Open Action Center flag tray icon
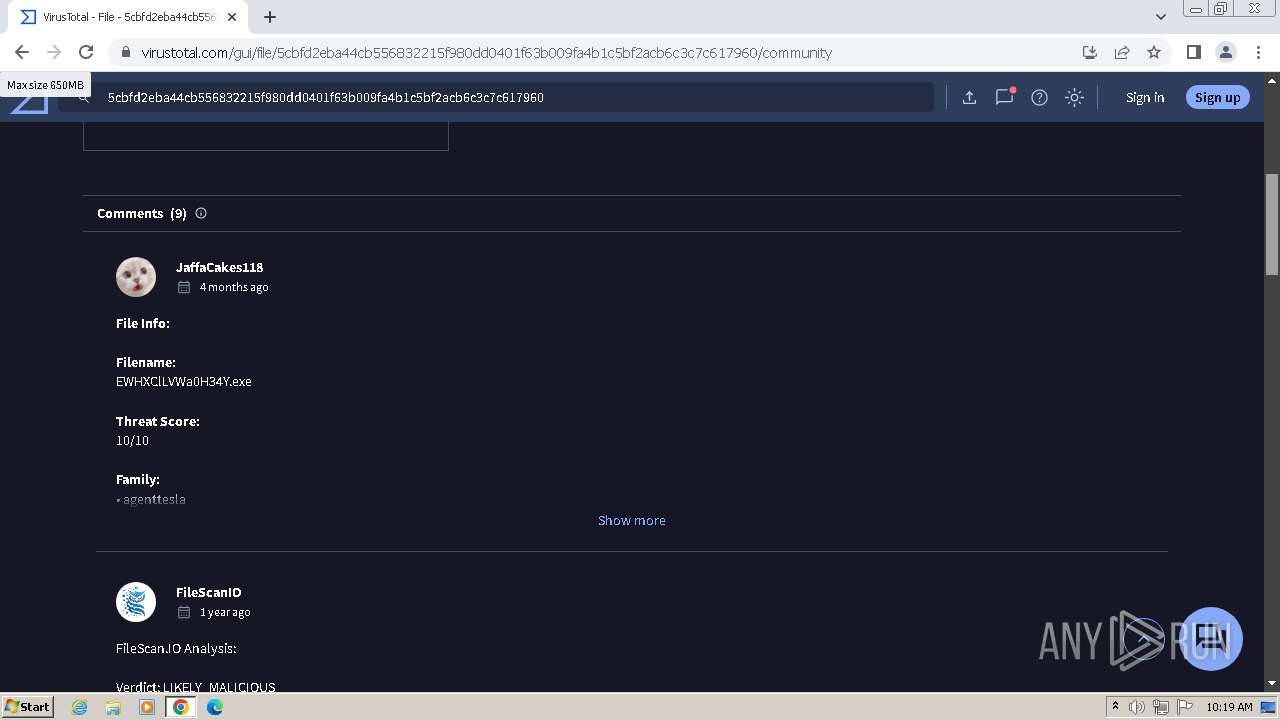1280x720 pixels. tap(1183, 707)
